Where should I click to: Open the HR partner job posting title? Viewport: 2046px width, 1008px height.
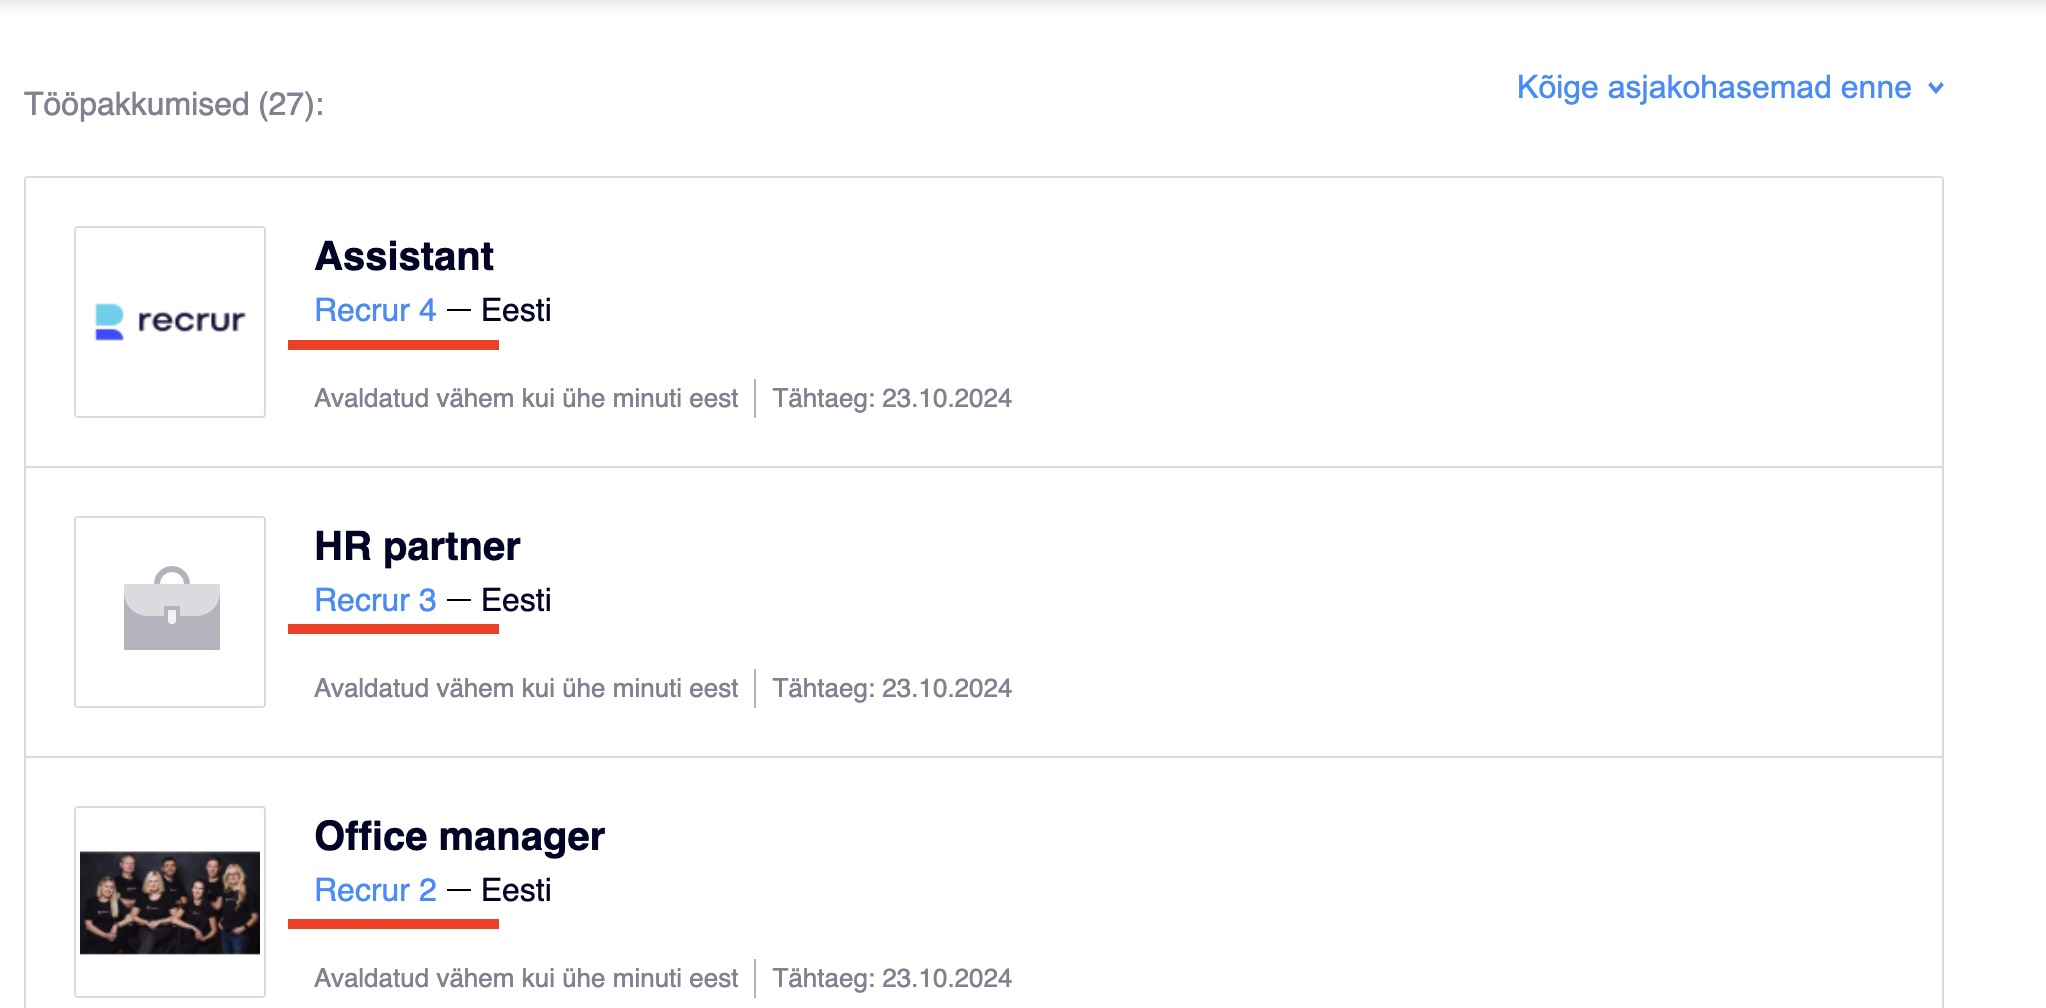pos(417,547)
